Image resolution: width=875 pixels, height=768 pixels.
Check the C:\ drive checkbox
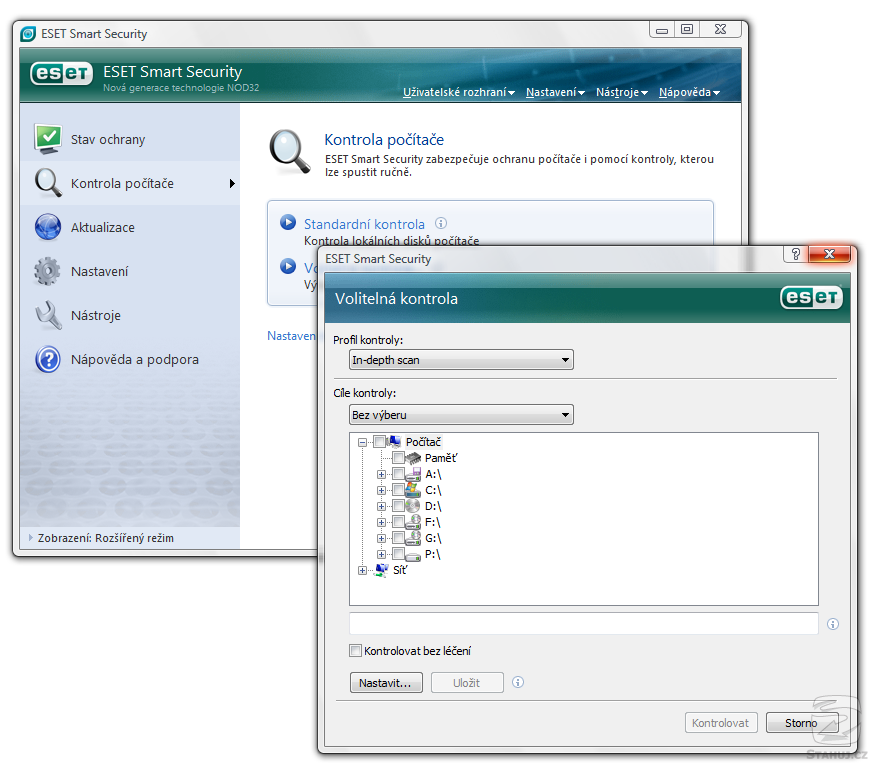pyautogui.click(x=398, y=490)
